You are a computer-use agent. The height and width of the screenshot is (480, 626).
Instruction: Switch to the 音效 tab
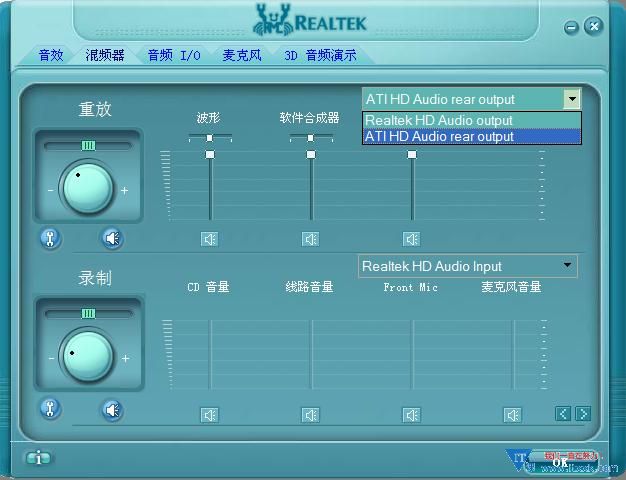pos(51,55)
